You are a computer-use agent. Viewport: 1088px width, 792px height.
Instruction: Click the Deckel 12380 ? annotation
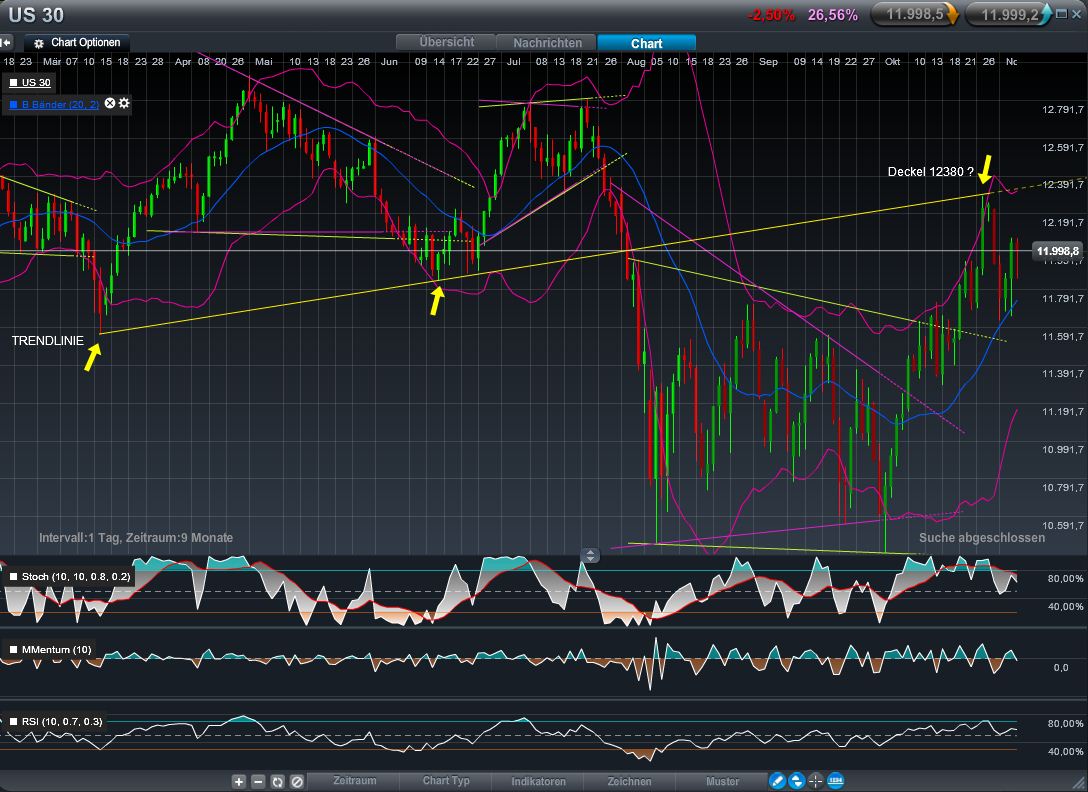[930, 171]
